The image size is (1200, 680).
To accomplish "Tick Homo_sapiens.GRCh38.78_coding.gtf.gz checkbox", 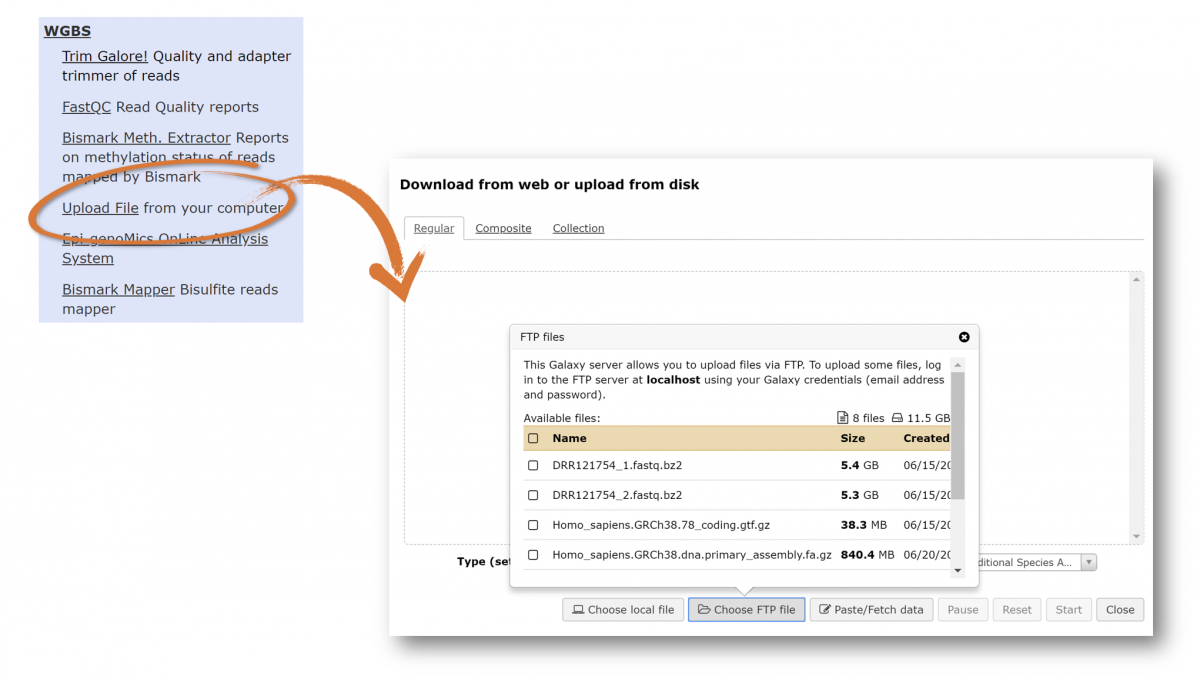I will coord(533,525).
